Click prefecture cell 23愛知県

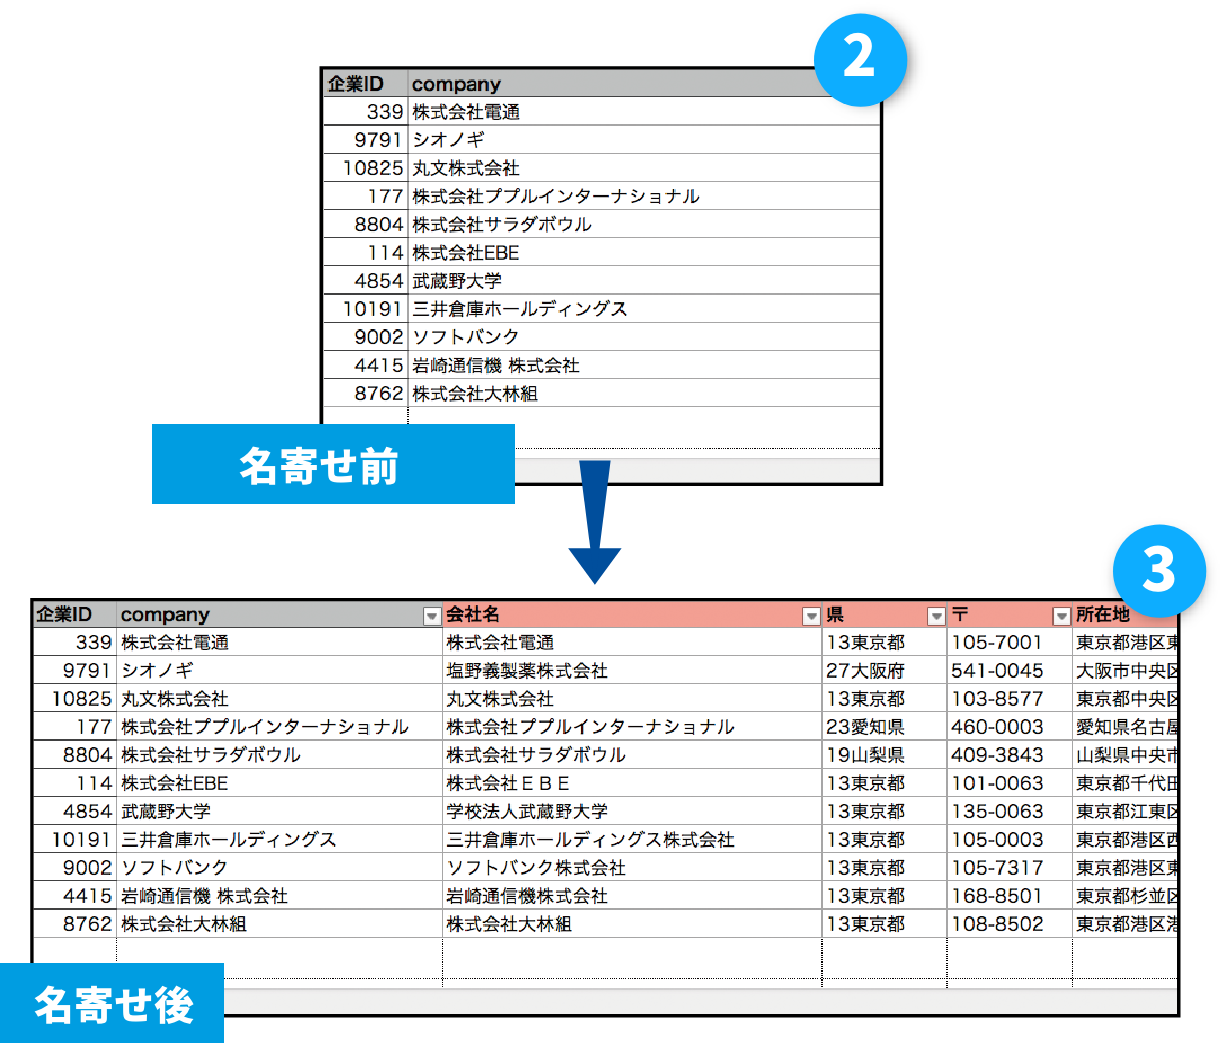[884, 727]
